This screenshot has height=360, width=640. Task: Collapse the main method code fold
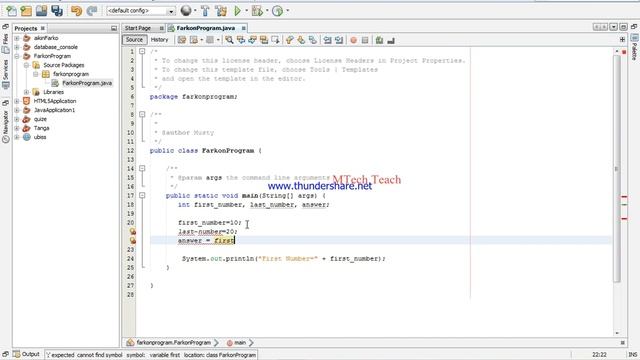[x=142, y=196]
